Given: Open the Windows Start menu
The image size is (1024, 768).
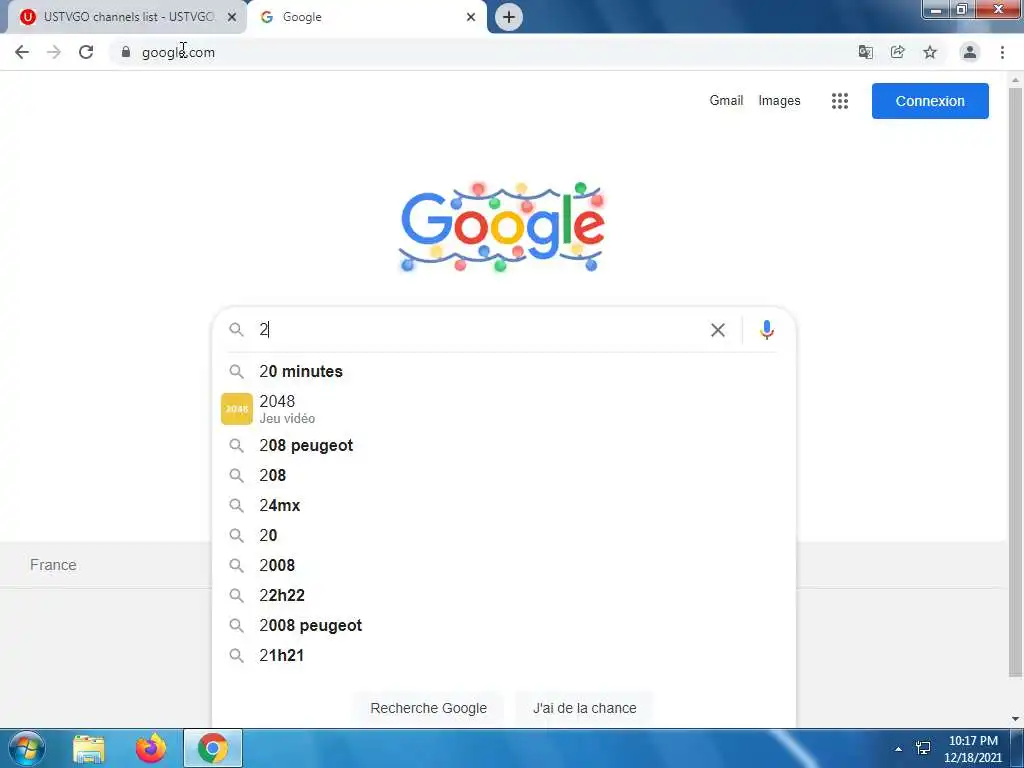Looking at the screenshot, I should pyautogui.click(x=26, y=748).
